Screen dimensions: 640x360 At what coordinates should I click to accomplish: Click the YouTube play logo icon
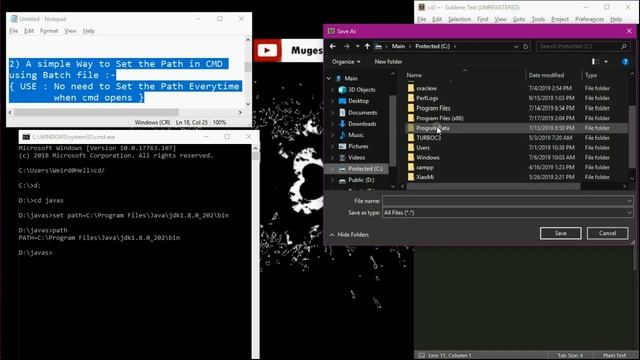pyautogui.click(x=267, y=50)
